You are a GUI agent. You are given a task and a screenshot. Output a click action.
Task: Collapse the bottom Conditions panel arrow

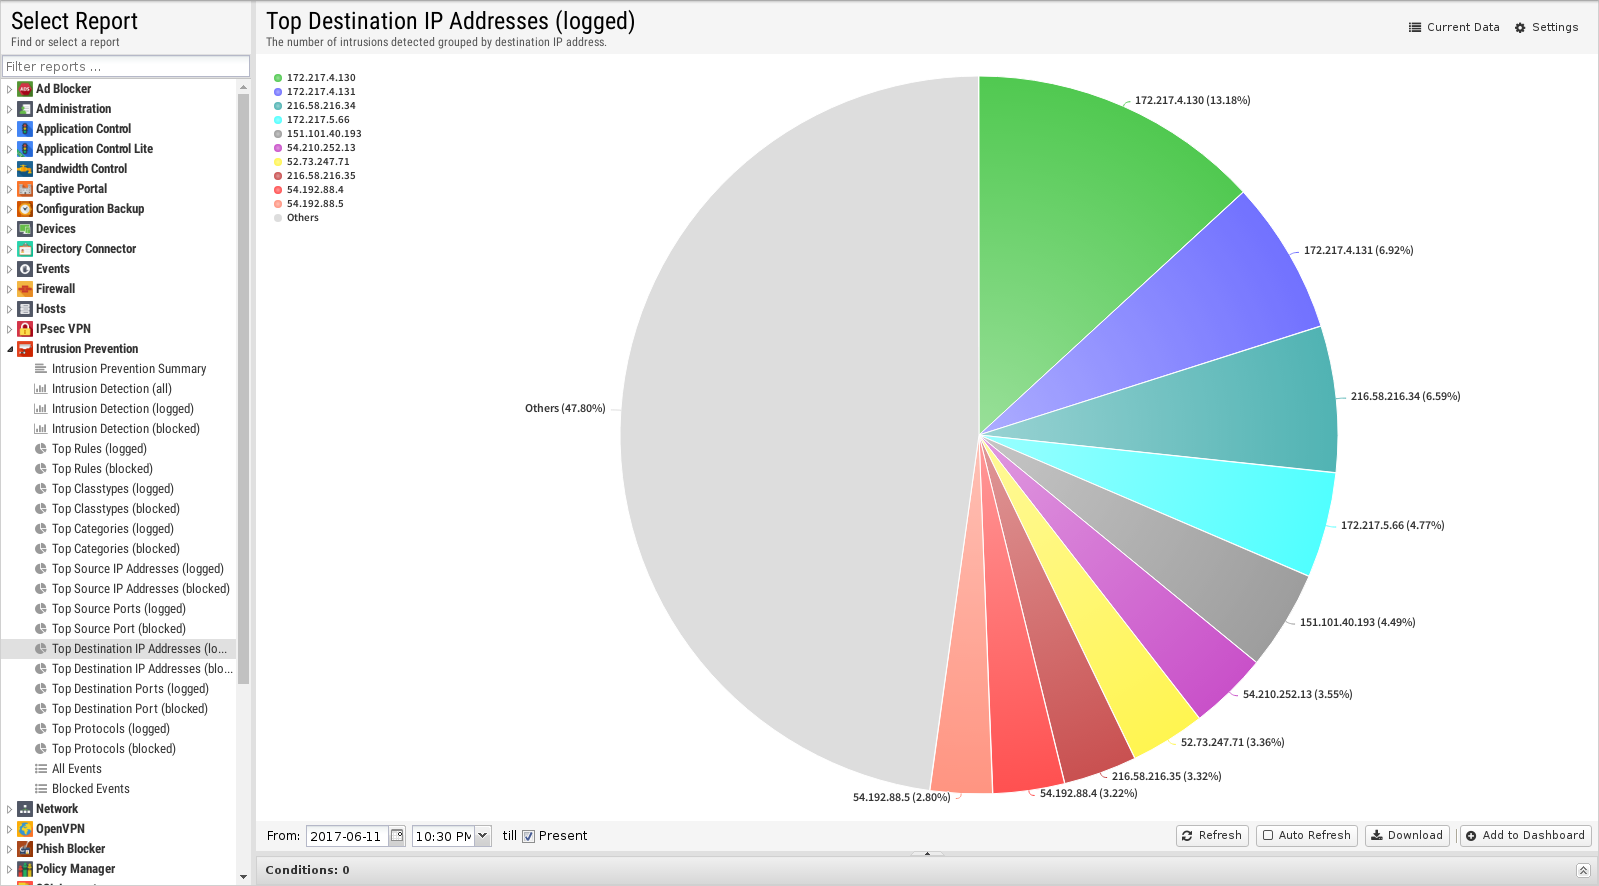pyautogui.click(x=1583, y=870)
